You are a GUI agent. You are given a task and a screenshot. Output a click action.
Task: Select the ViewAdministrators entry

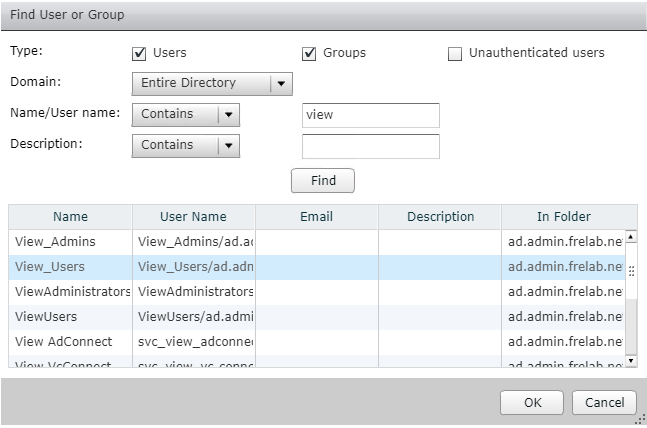(70, 292)
